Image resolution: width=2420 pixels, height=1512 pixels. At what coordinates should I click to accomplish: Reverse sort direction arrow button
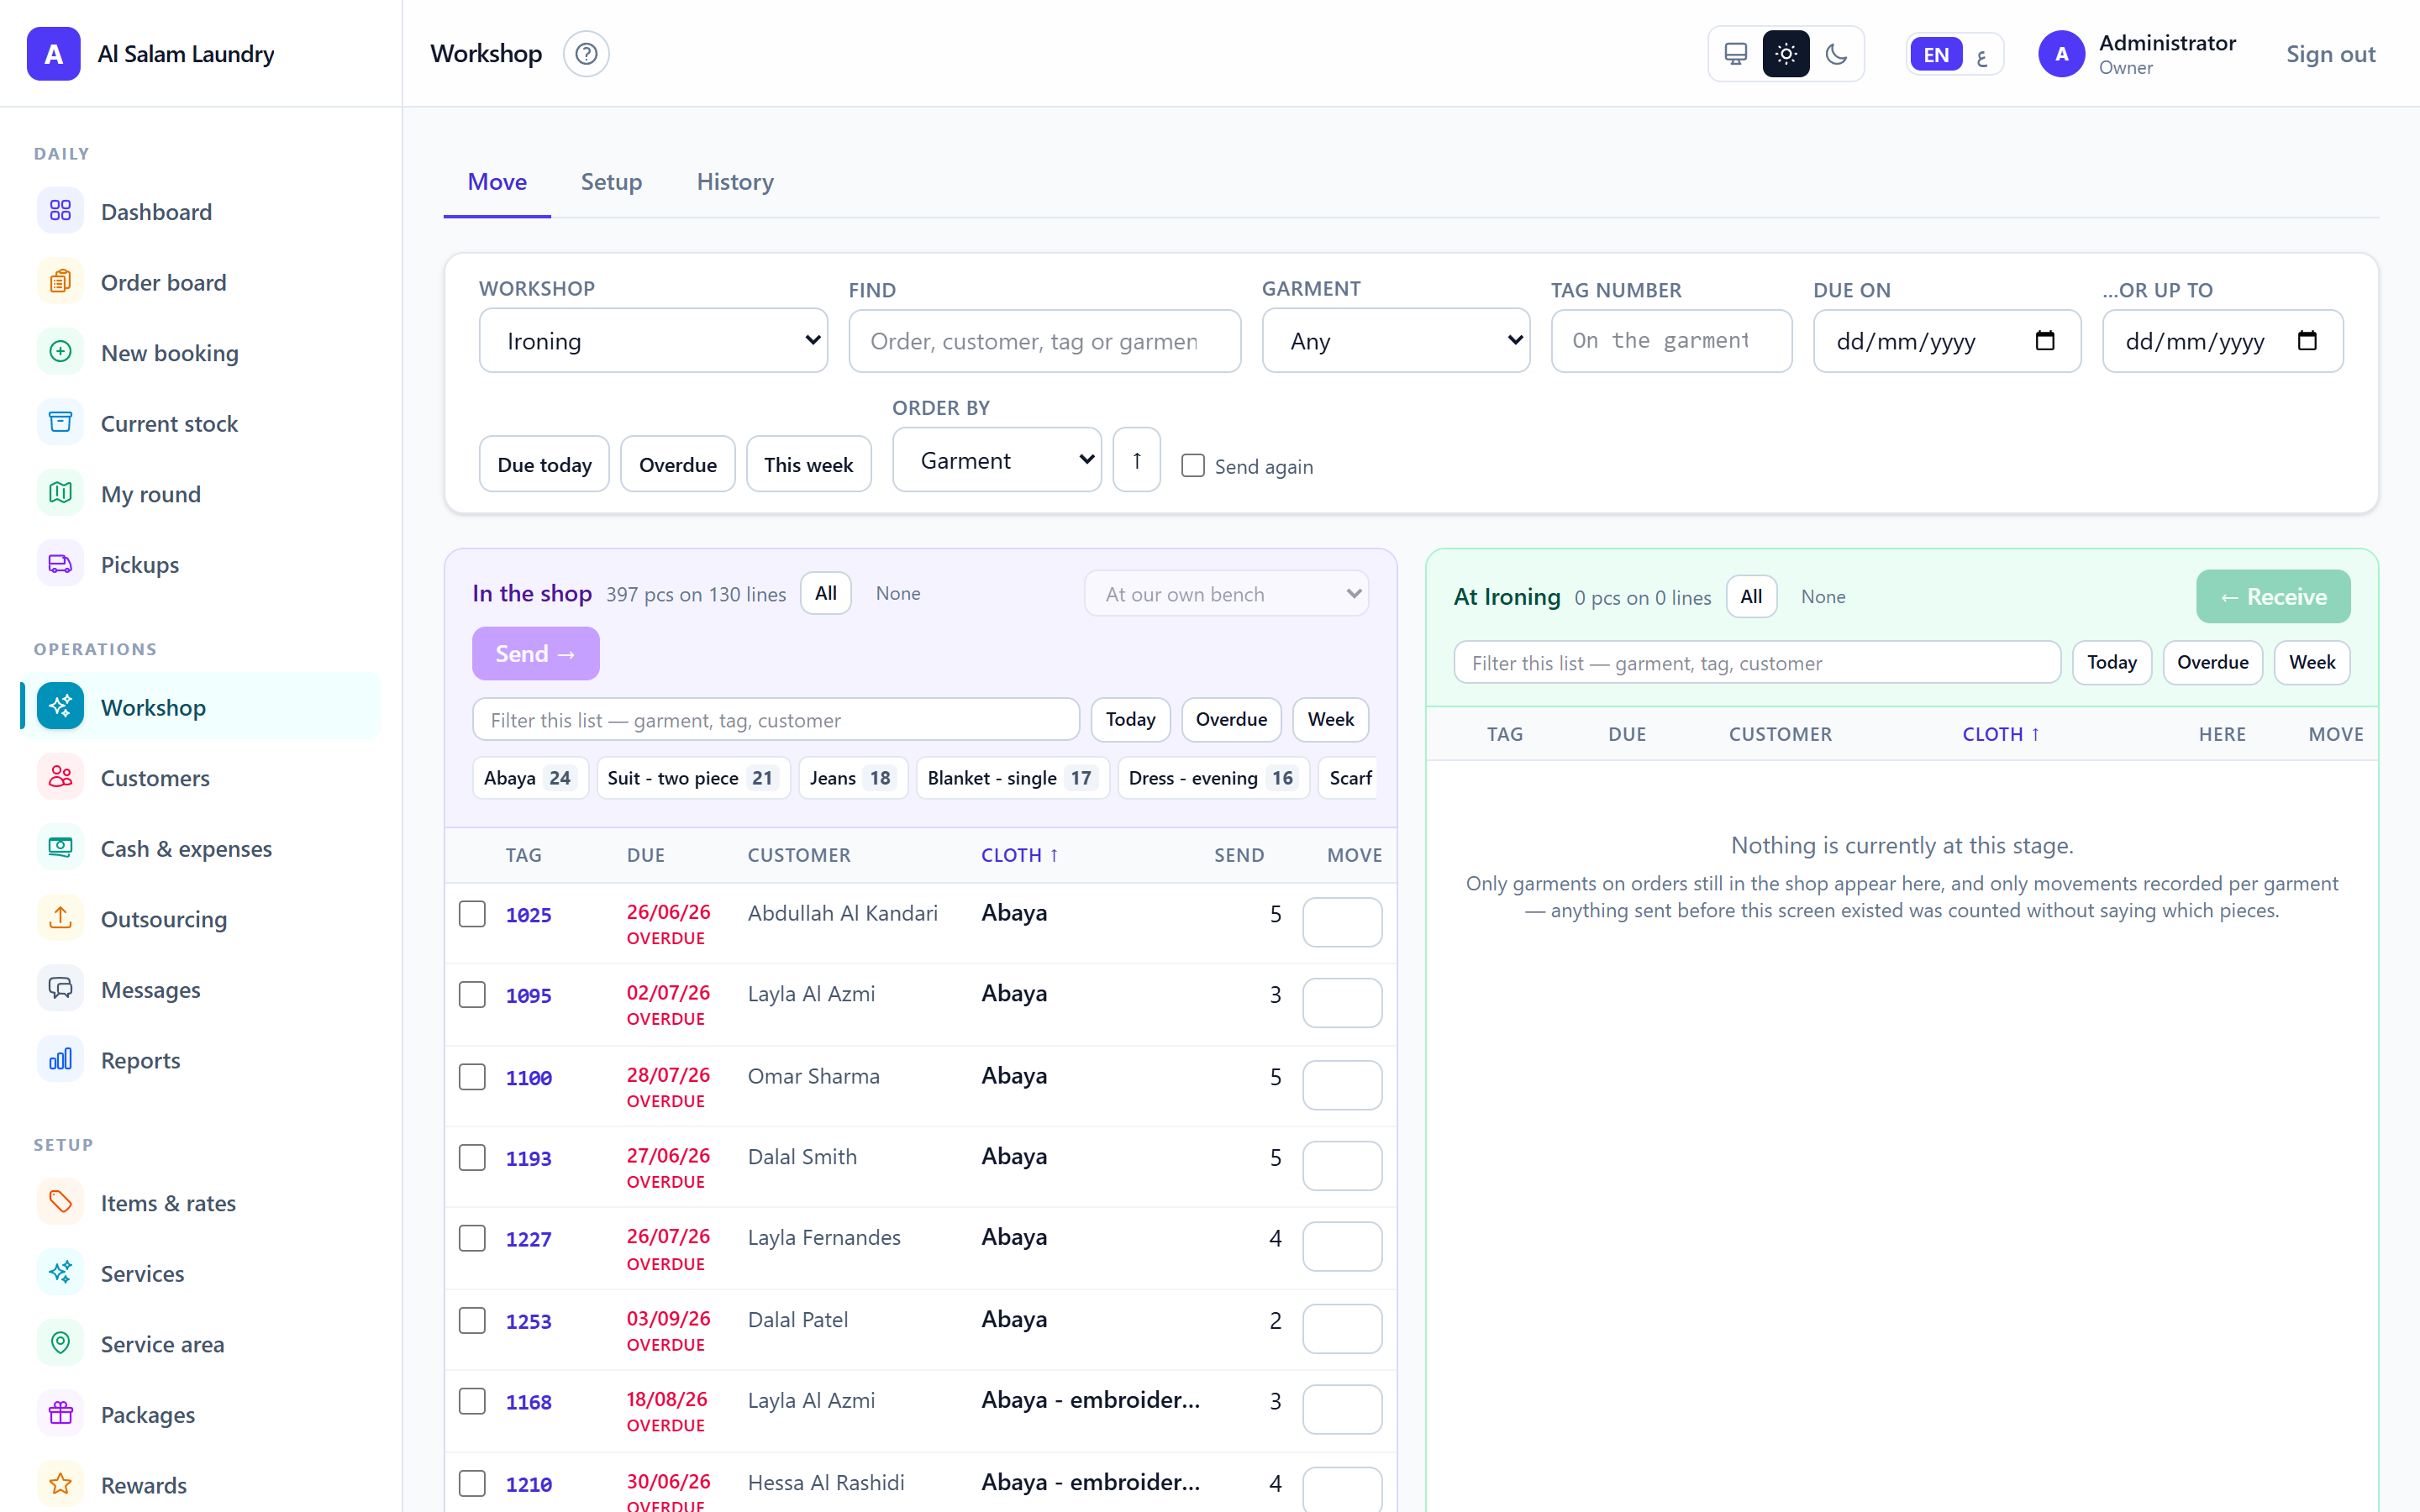1137,460
